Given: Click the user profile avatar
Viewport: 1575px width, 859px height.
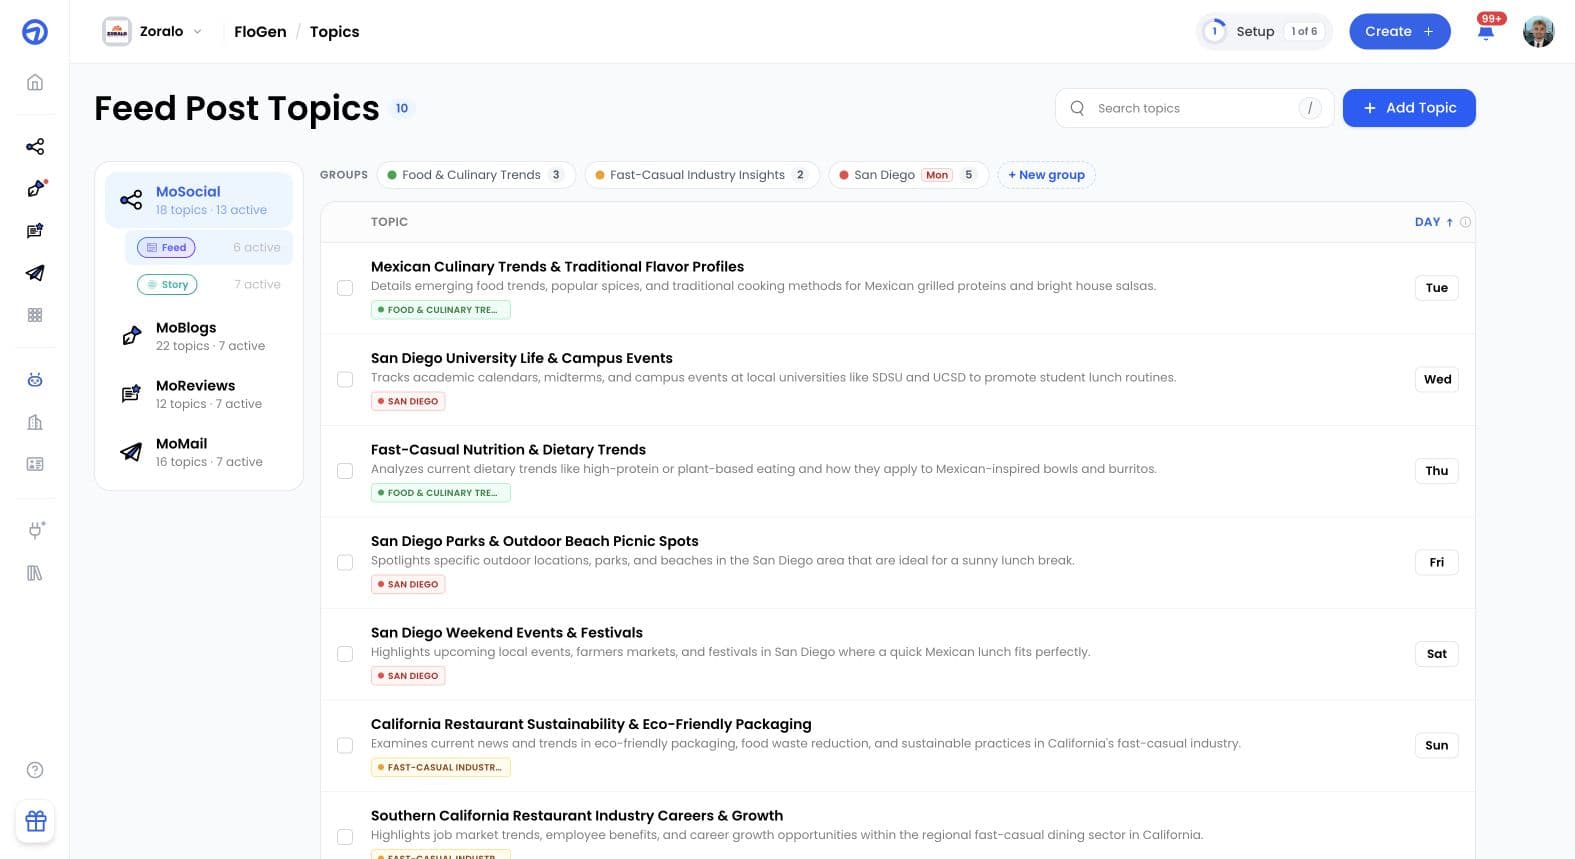Looking at the screenshot, I should (1538, 31).
